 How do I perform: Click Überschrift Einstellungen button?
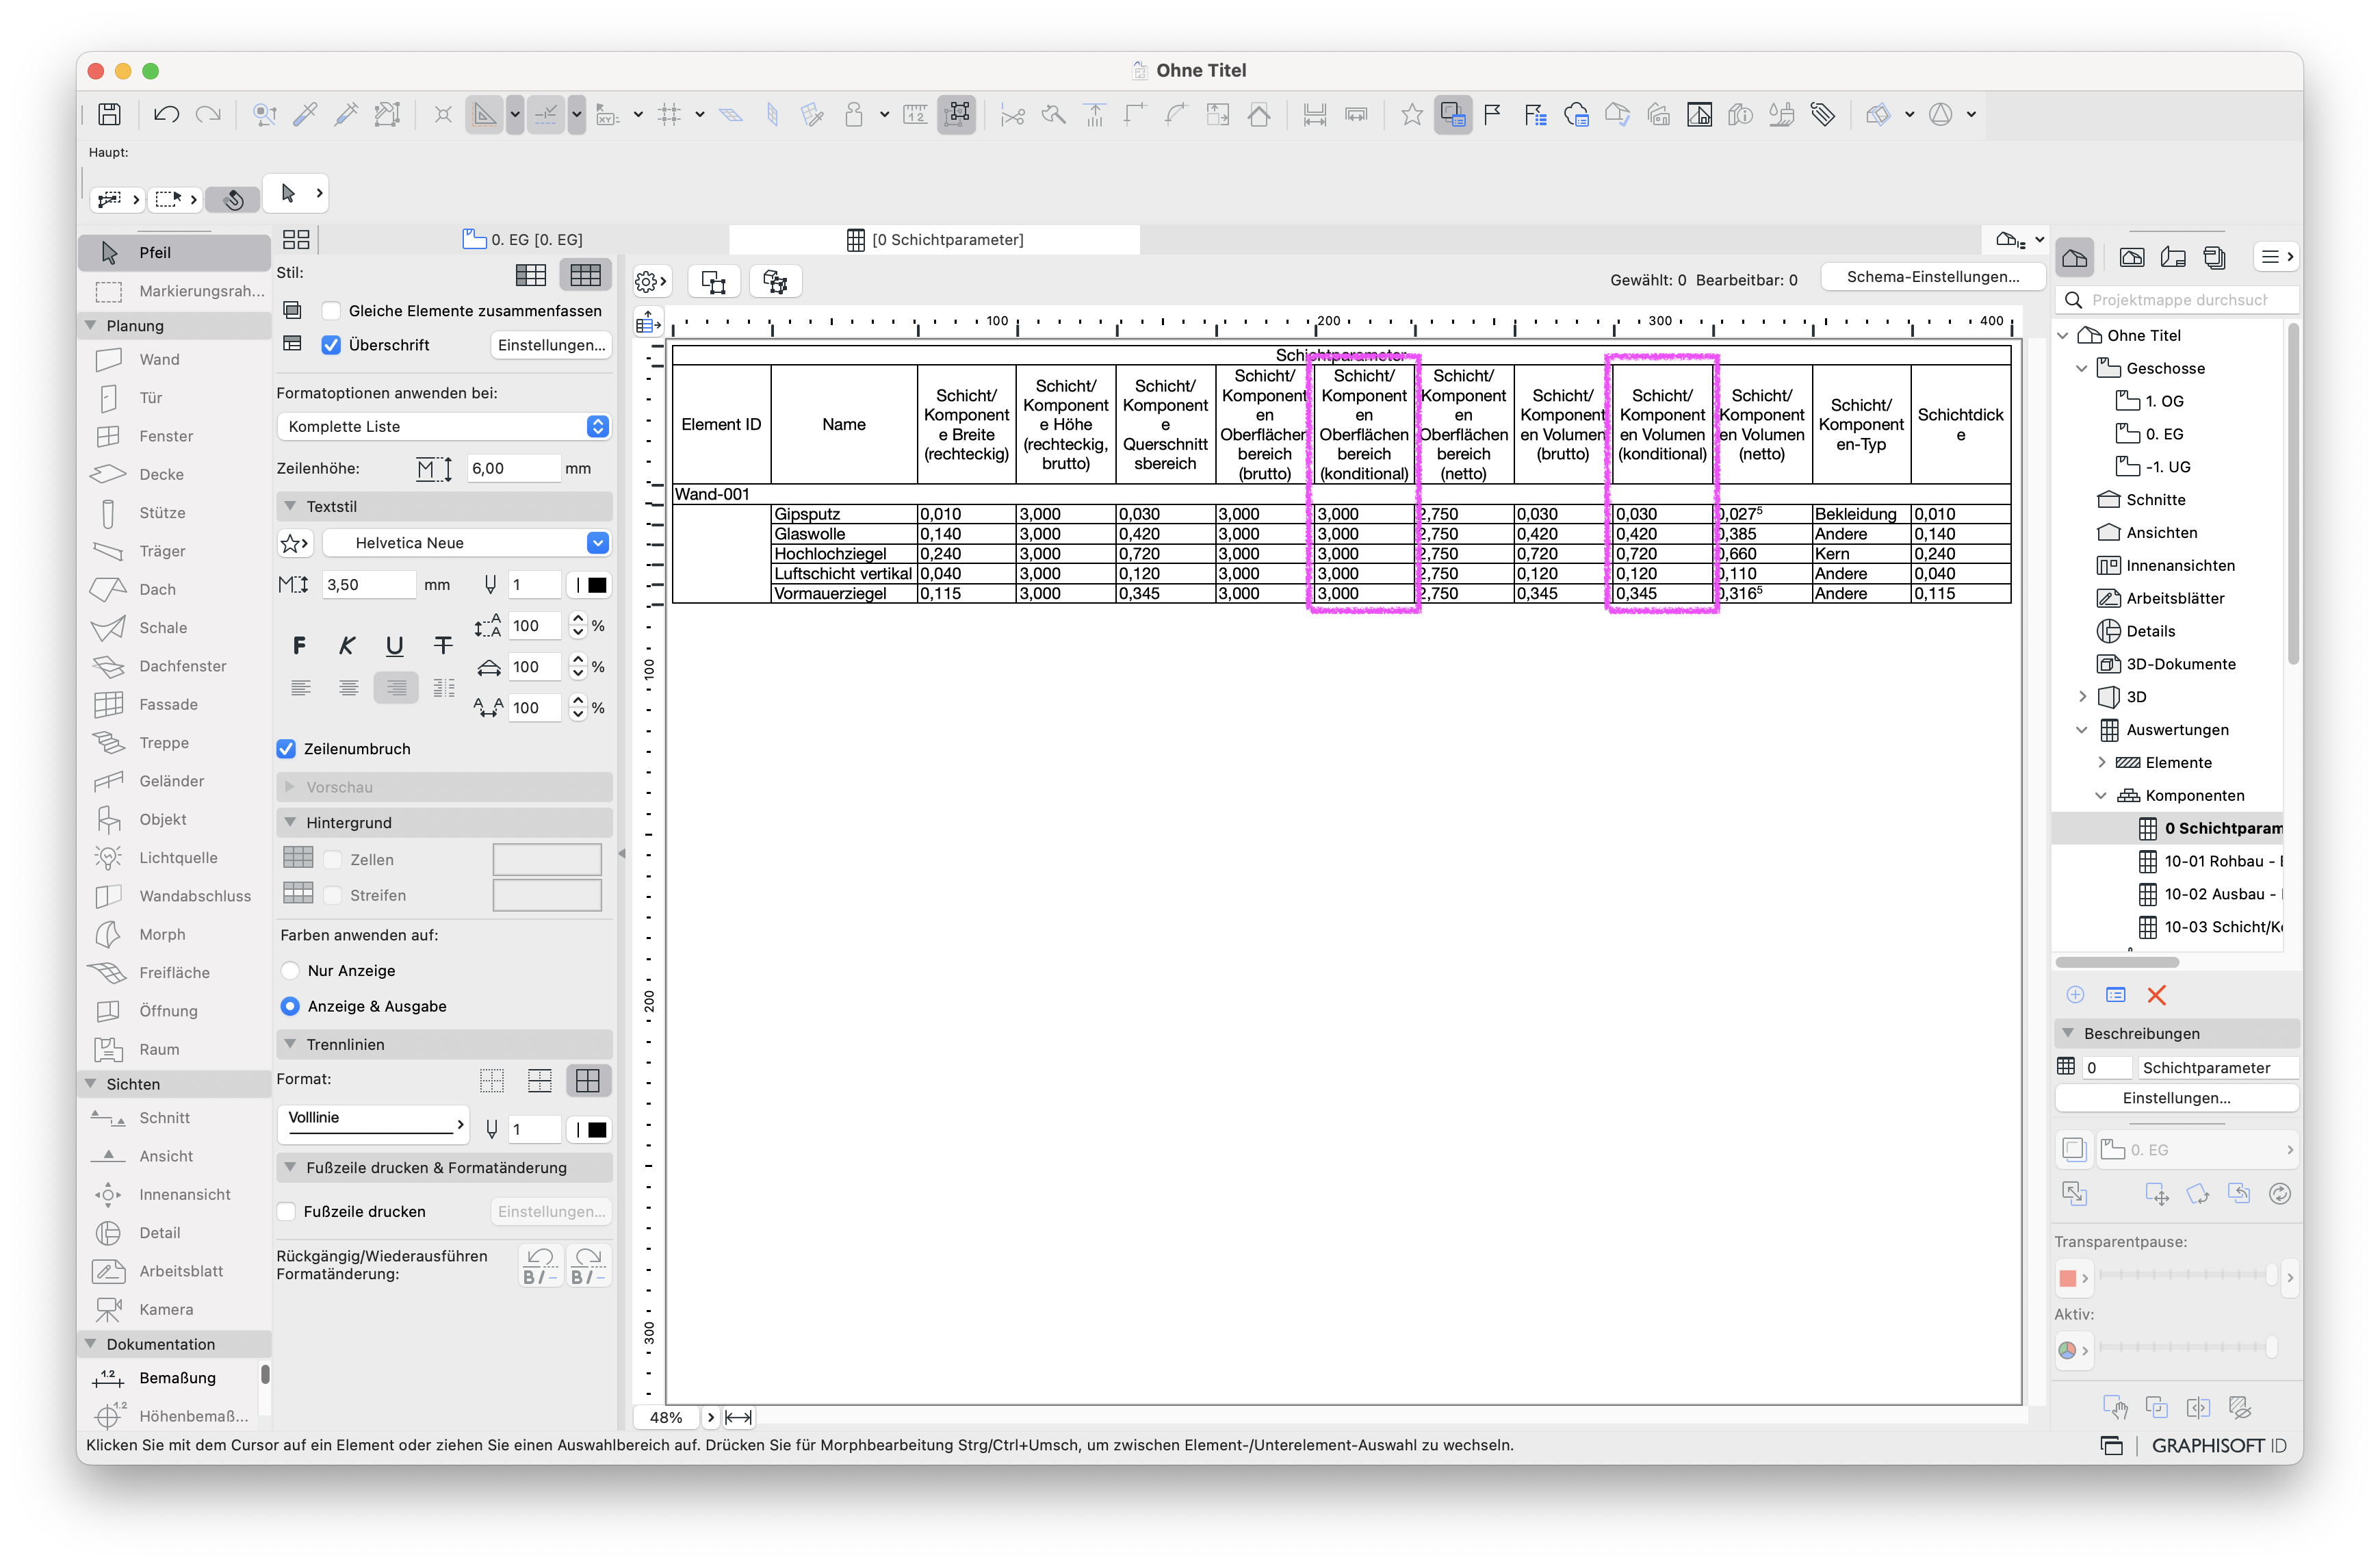(x=552, y=345)
